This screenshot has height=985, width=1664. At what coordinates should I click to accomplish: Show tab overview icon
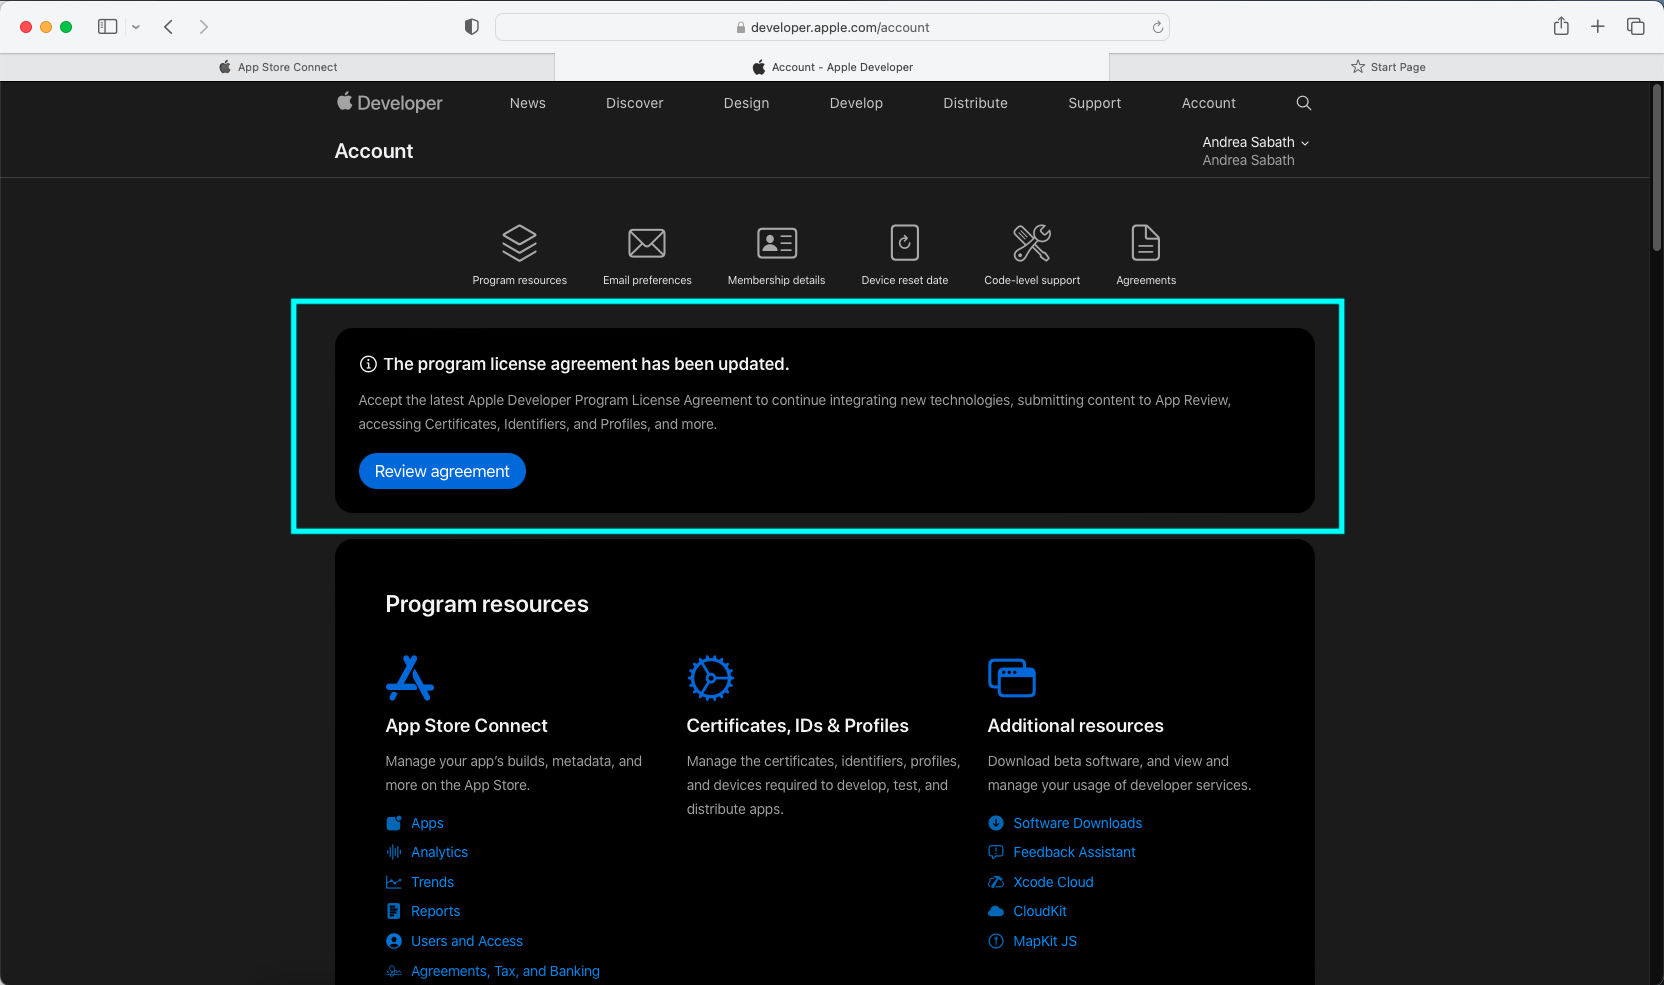coord(1636,27)
